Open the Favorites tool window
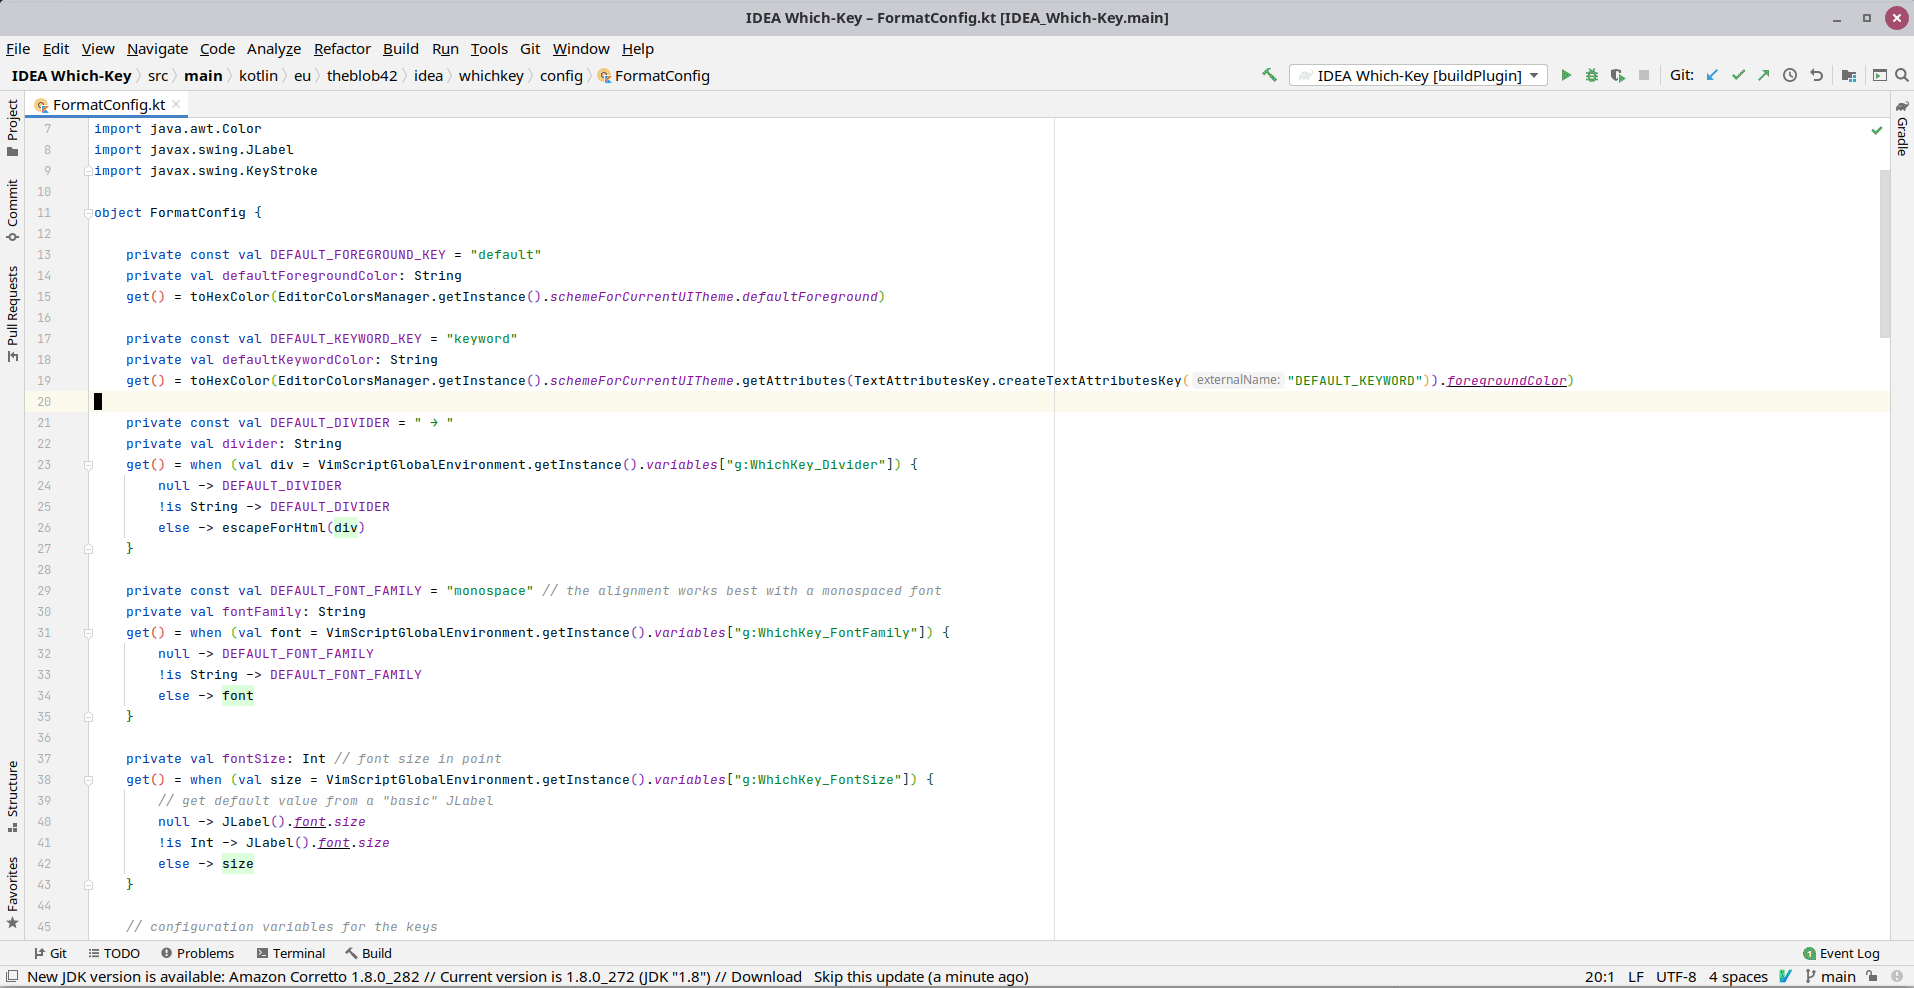The height and width of the screenshot is (988, 1914). (12, 893)
